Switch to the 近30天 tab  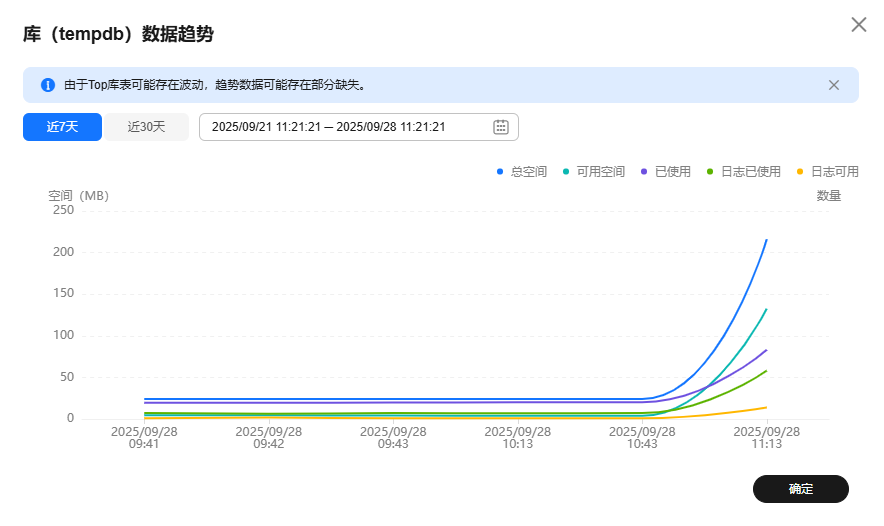point(146,127)
